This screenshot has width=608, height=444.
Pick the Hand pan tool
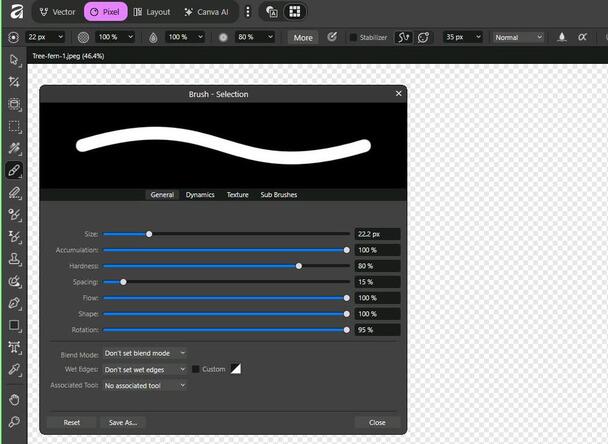[x=14, y=399]
